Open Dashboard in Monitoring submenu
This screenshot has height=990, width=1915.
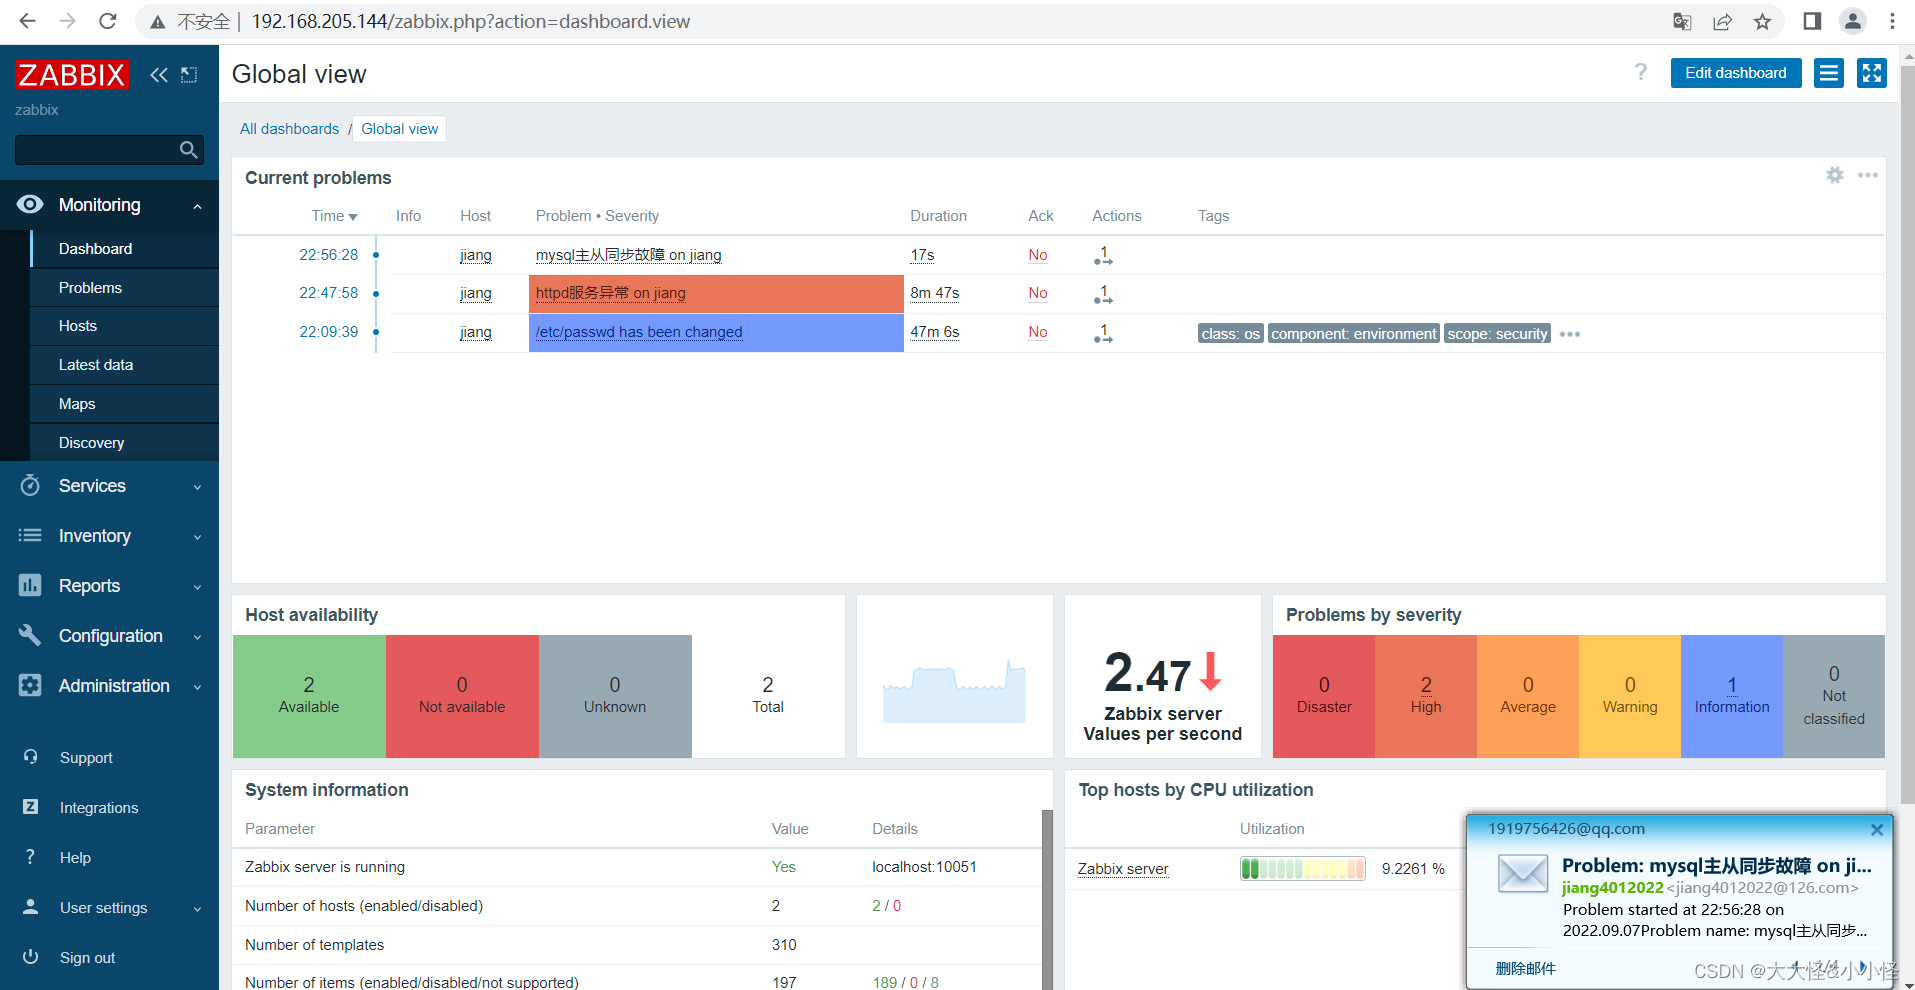(x=124, y=249)
